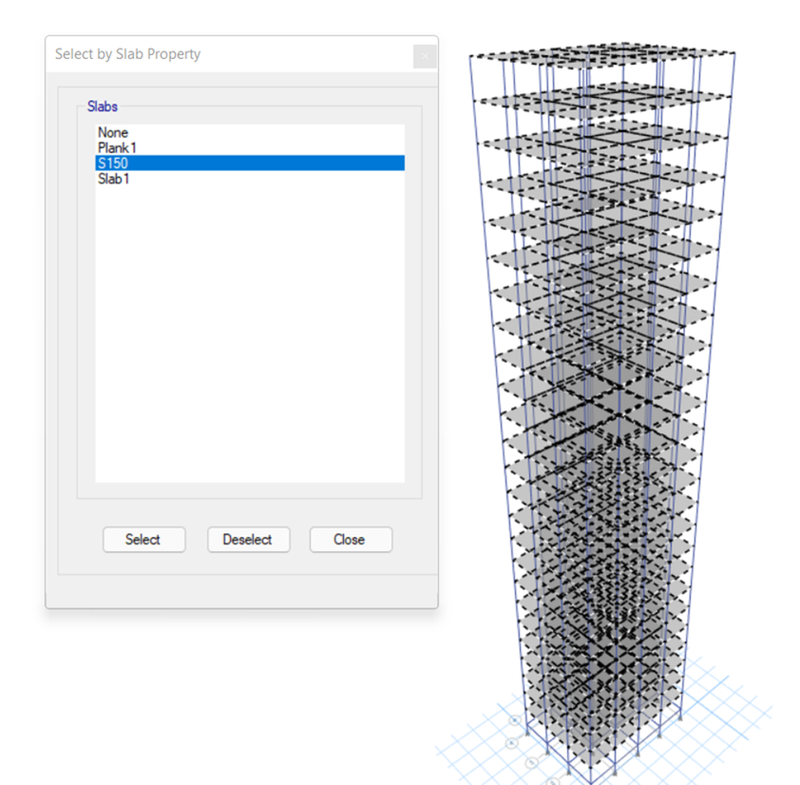This screenshot has height=785, width=800.
Task: Close the Select by Slab Property window
Action: click(424, 56)
